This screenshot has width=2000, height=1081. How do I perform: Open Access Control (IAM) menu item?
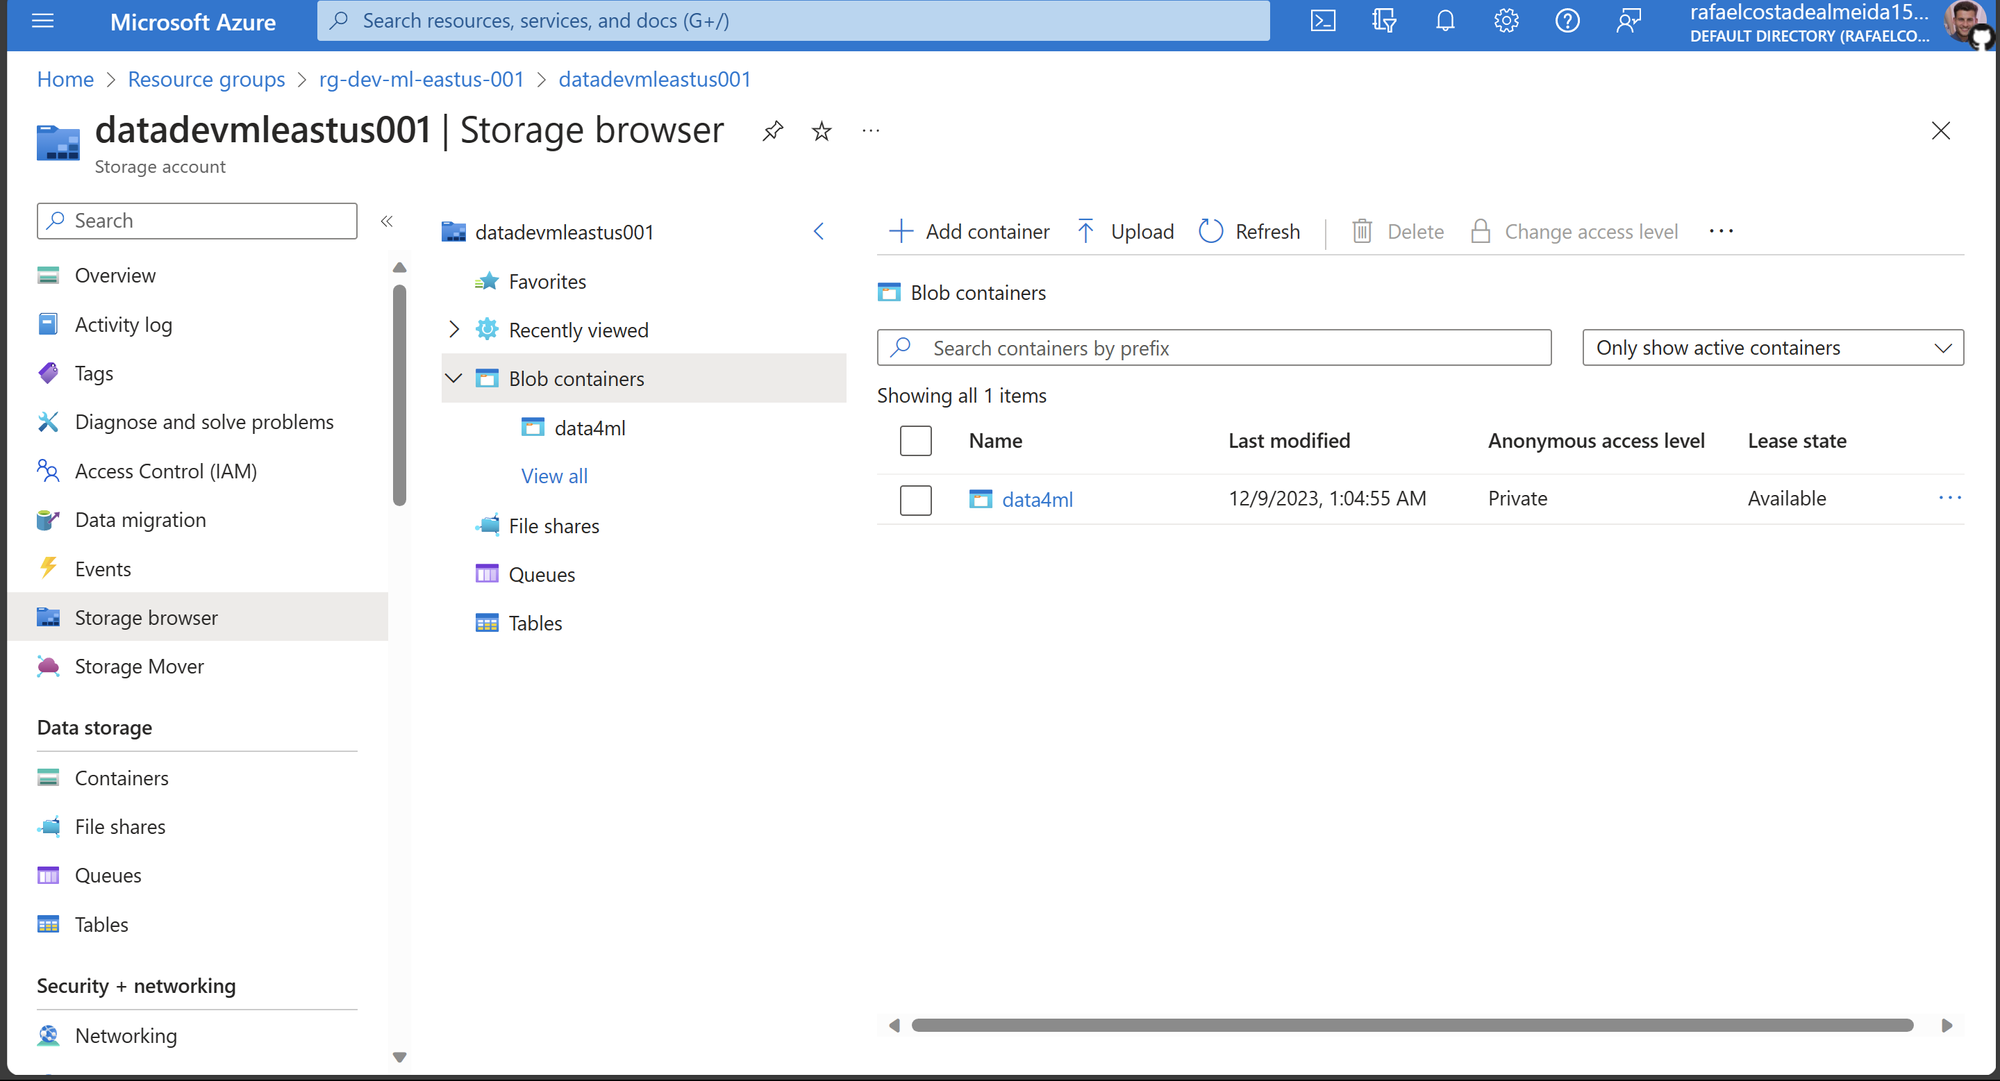tap(165, 471)
